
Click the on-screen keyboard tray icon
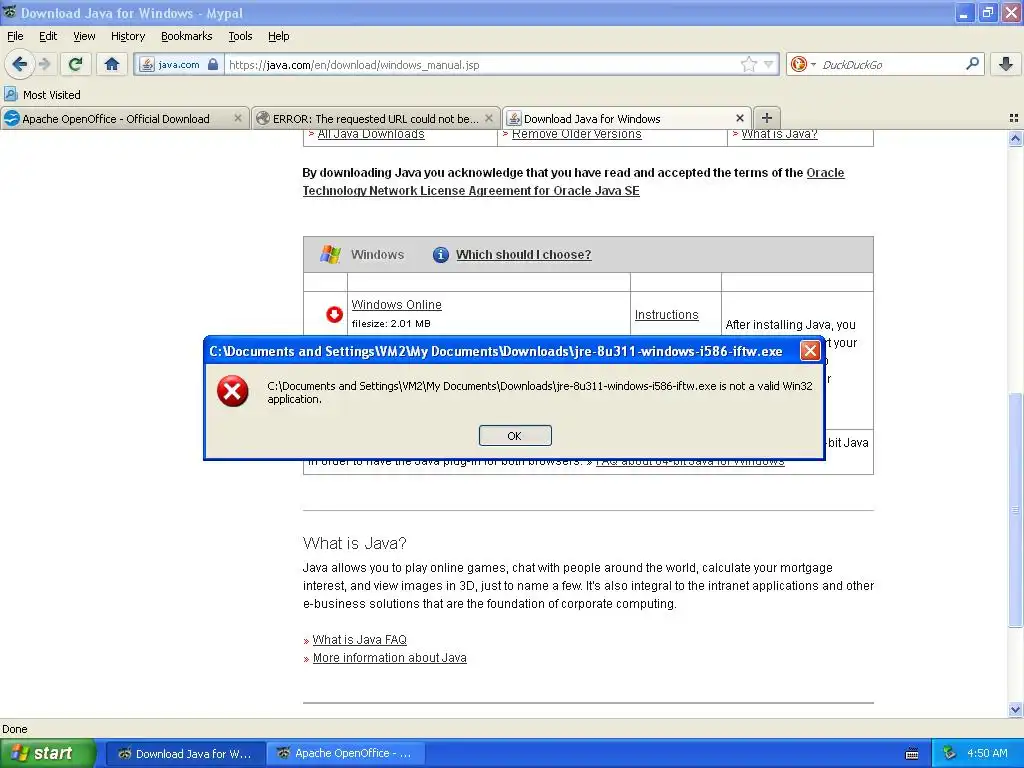912,754
